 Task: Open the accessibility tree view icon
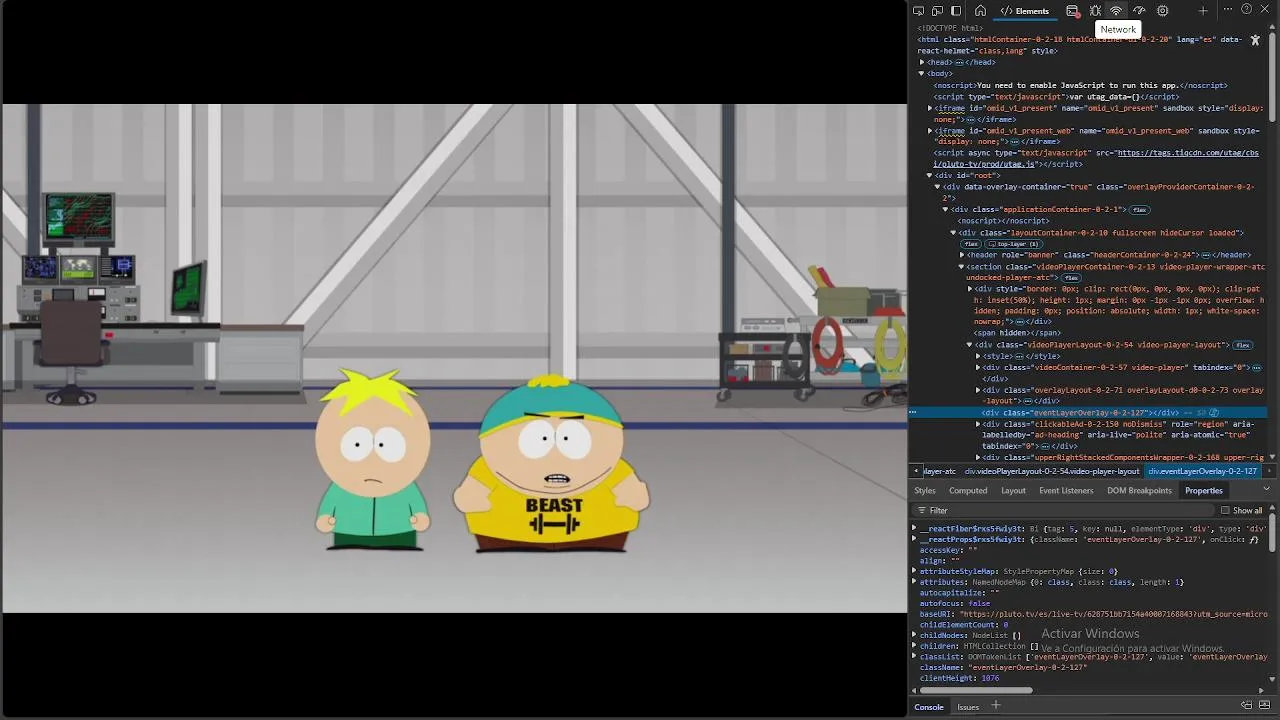[x=1255, y=40]
